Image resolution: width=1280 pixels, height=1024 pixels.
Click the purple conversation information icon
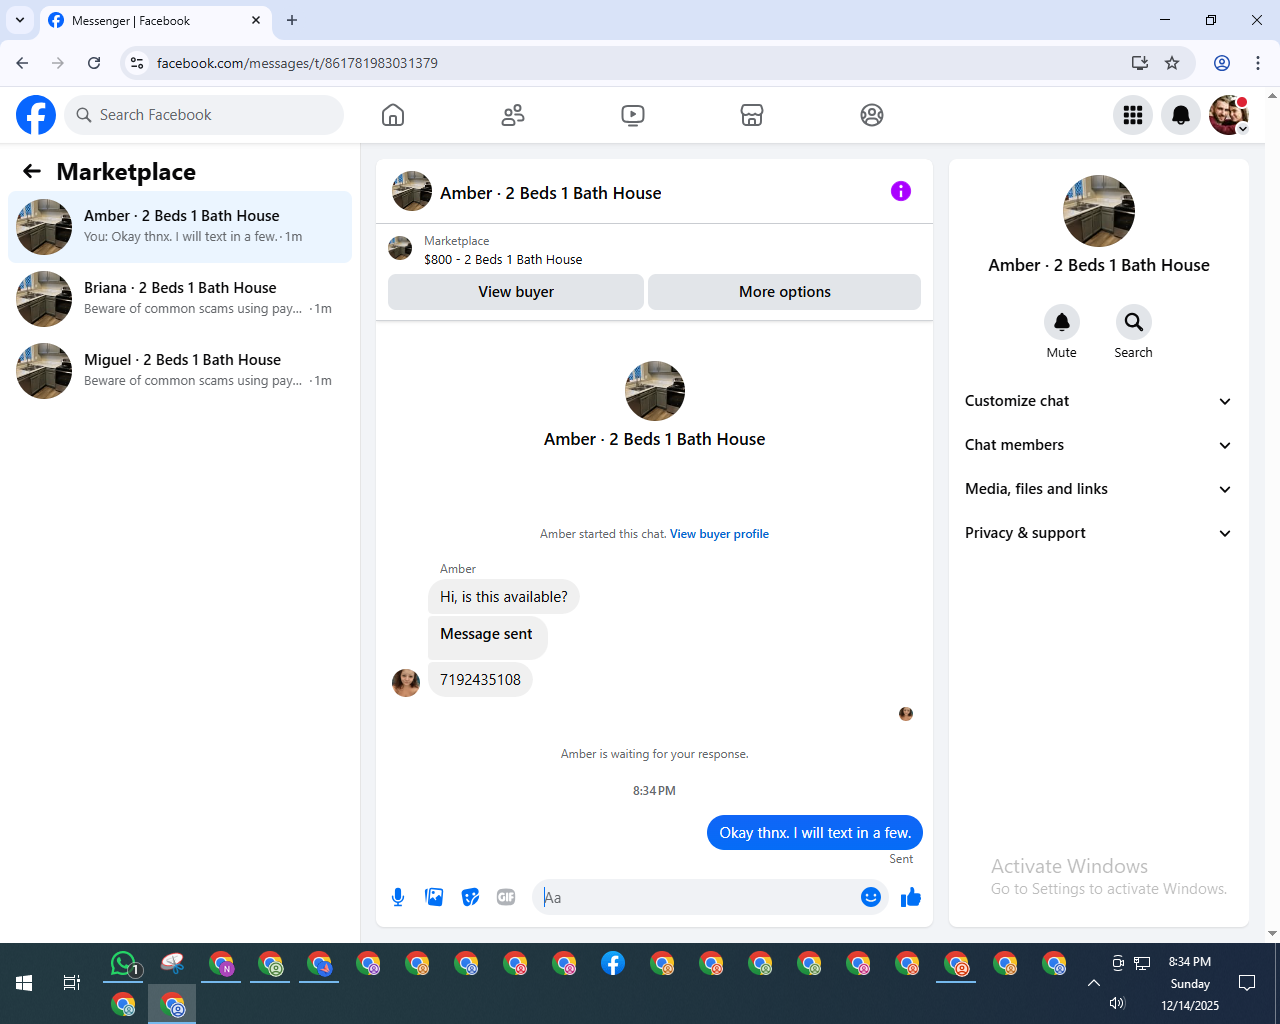pyautogui.click(x=901, y=191)
